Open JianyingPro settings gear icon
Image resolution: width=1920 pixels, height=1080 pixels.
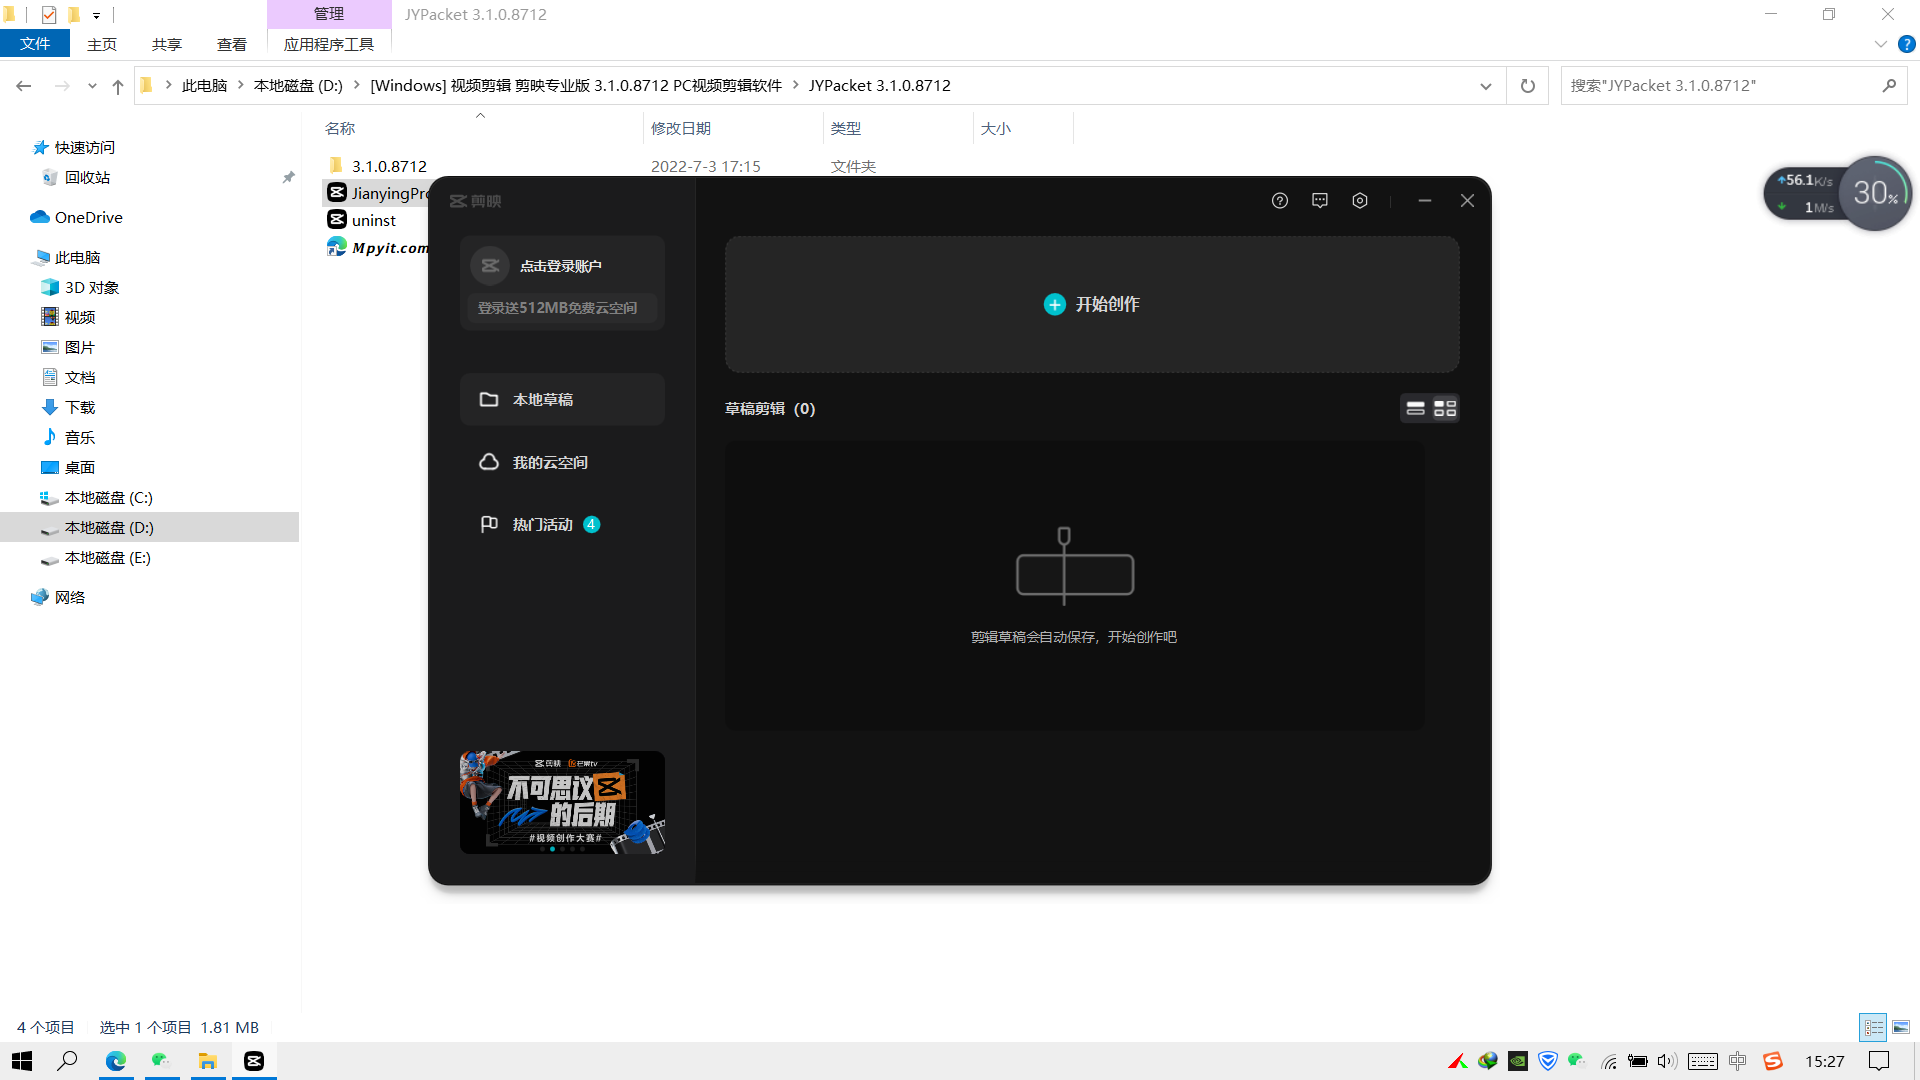[x=1360, y=201]
